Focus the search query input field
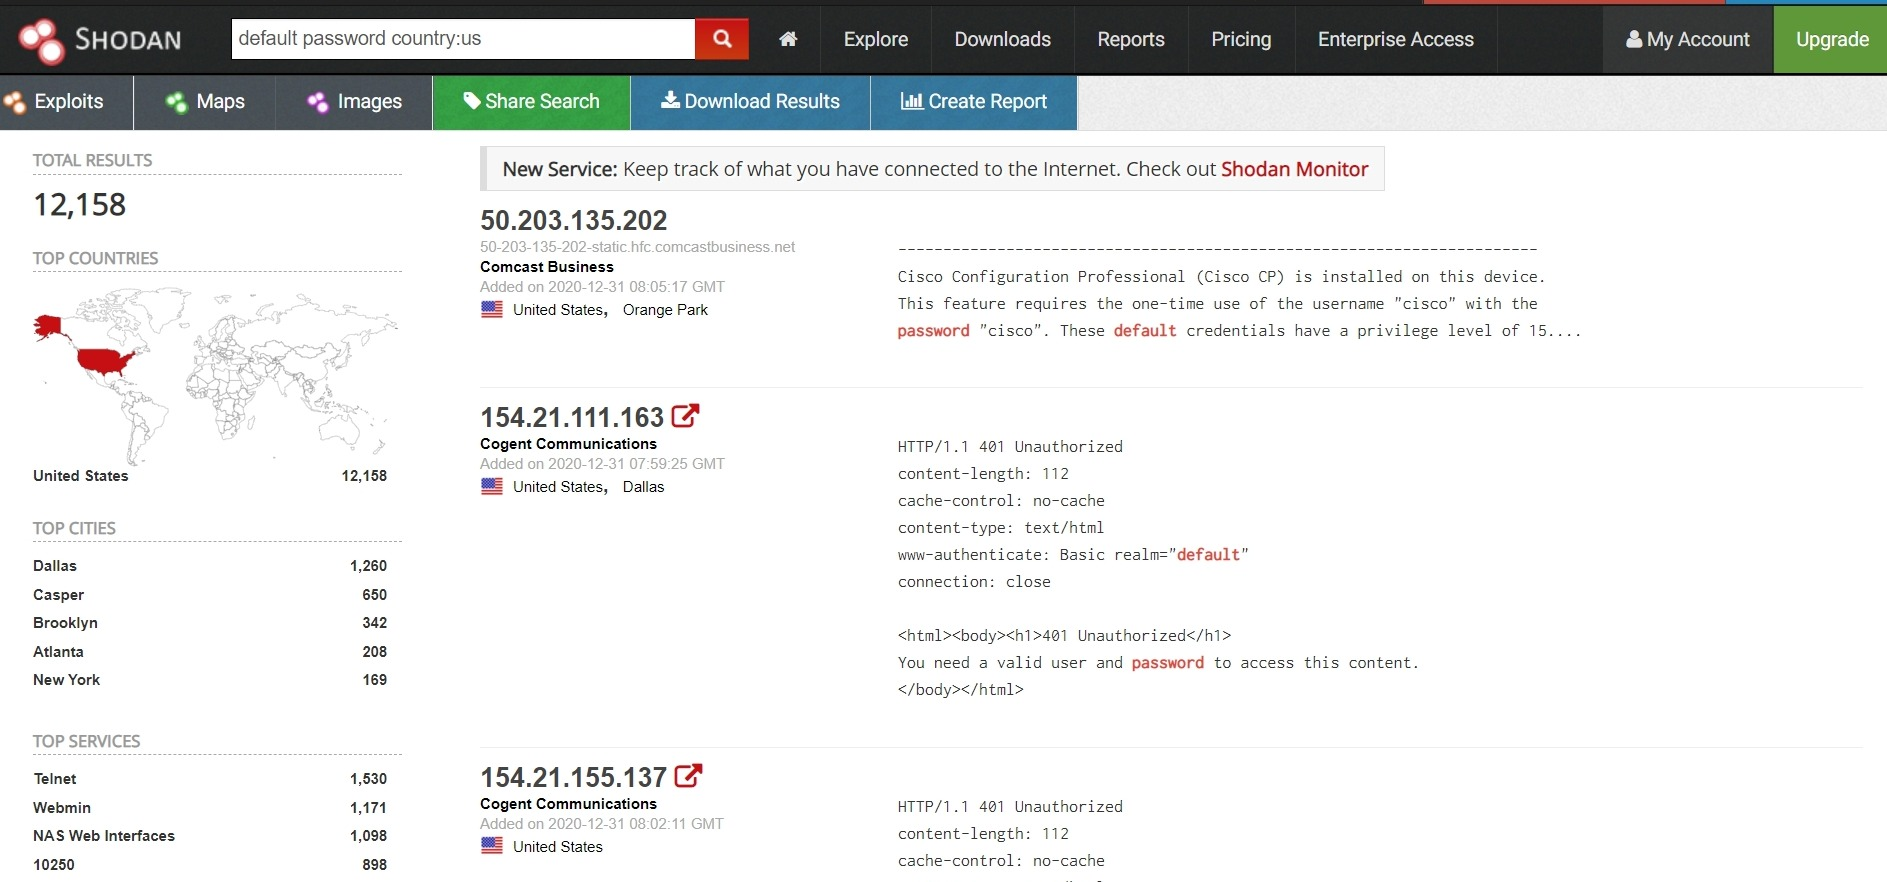This screenshot has height=882, width=1887. [x=463, y=39]
